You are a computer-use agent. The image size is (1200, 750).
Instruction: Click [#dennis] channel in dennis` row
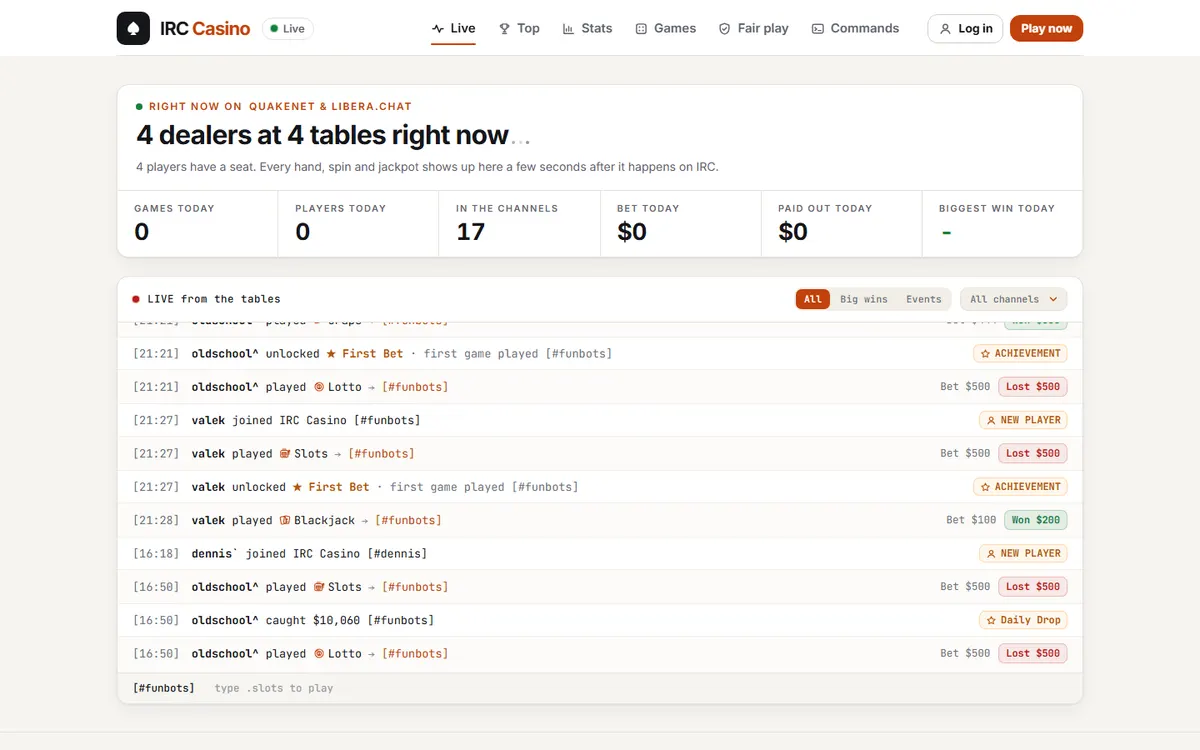[x=397, y=554]
